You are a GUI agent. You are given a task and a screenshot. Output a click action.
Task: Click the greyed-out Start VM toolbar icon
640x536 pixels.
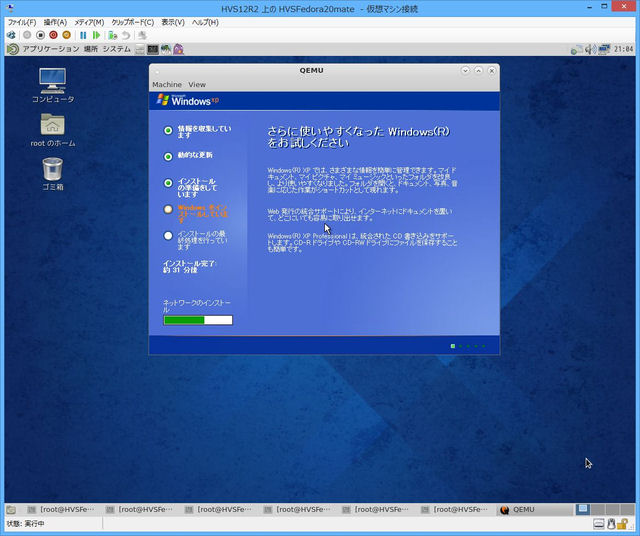click(x=27, y=35)
